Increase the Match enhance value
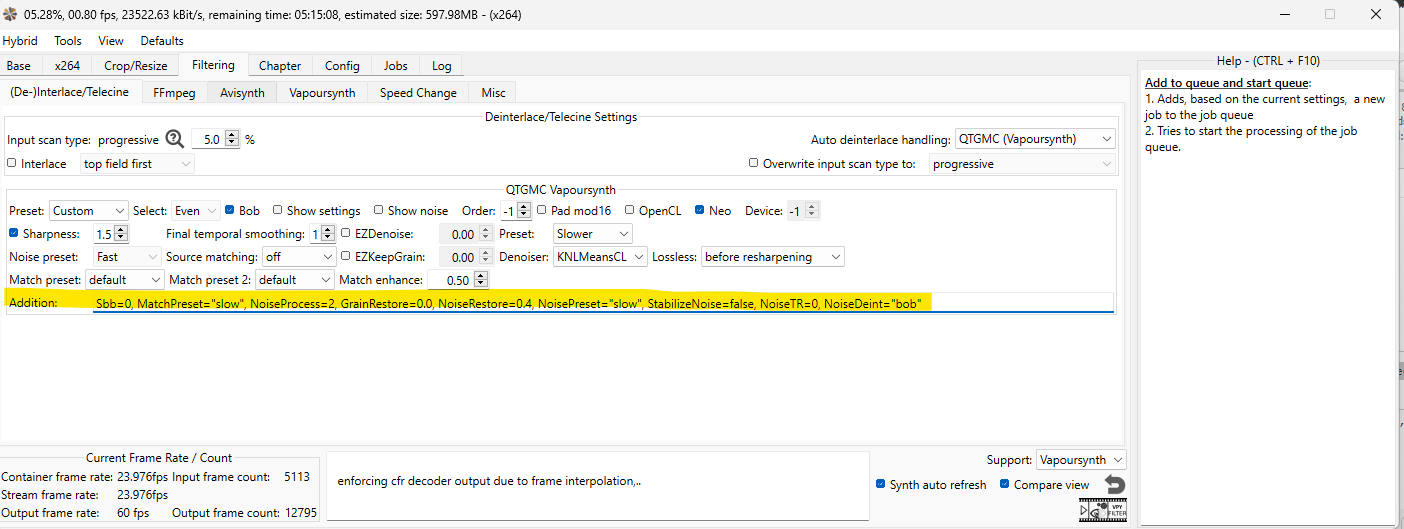The width and height of the screenshot is (1404, 529). [481, 276]
